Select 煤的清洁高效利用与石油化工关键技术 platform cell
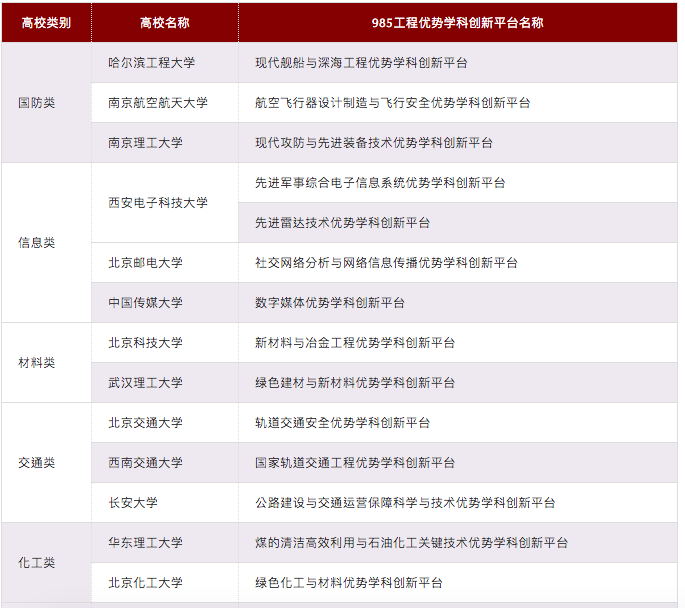Viewport: 685px width, 608px height. click(x=458, y=543)
